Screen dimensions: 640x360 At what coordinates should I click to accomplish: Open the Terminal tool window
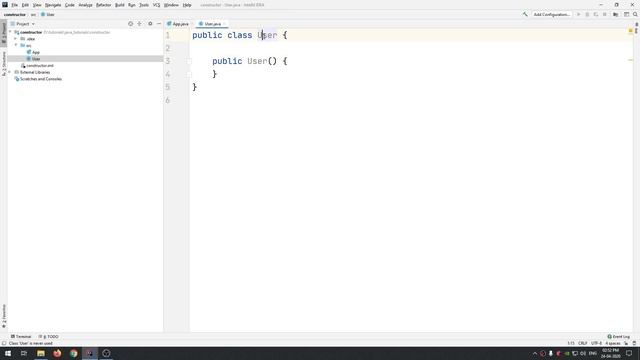(21, 337)
